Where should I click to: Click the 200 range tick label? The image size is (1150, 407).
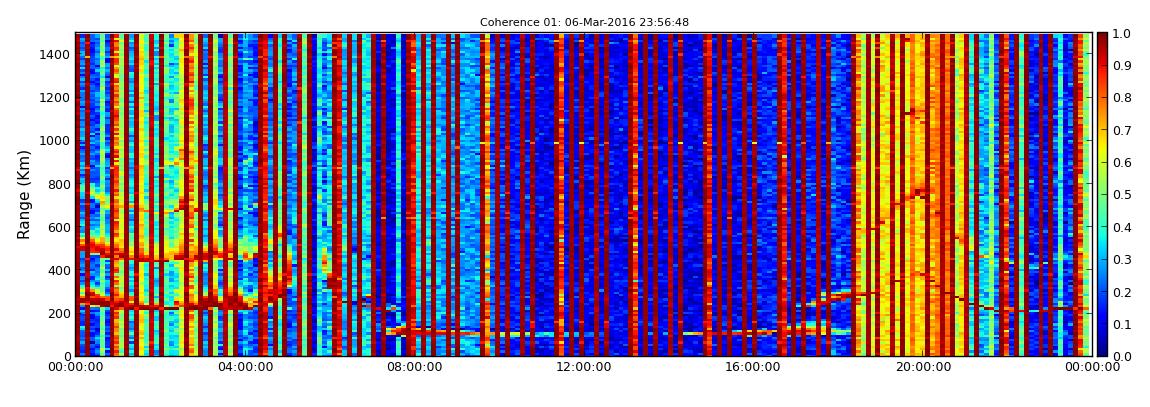(x=60, y=314)
